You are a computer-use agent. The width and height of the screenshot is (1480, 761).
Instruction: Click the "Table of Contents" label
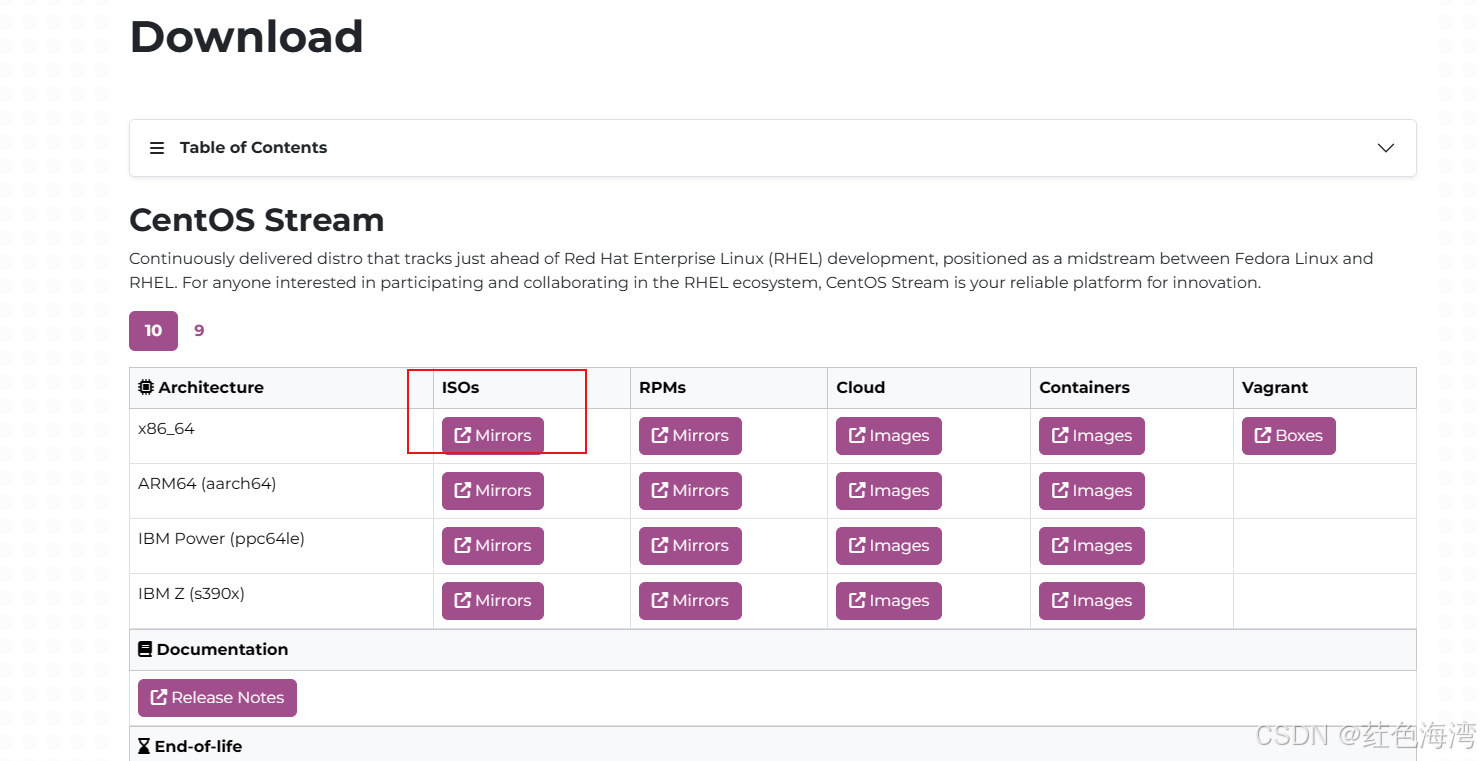pos(253,148)
